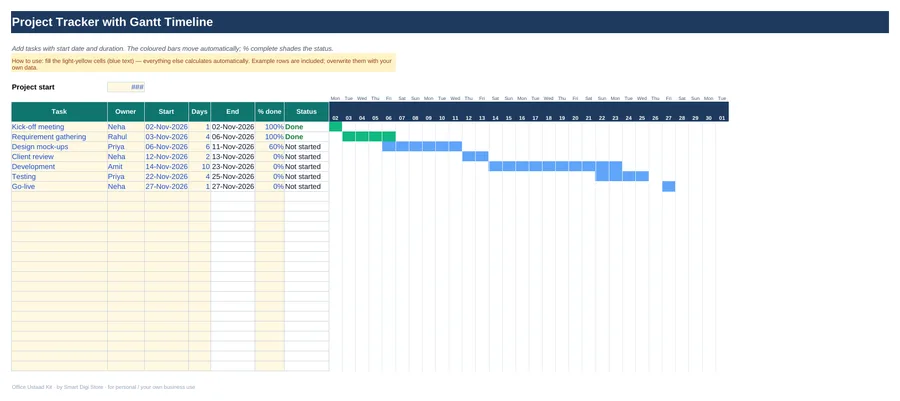Image resolution: width=900 pixels, height=401 pixels.
Task: Select the 'Project Tracker with Gantt Timeline' title
Action: 112,22
